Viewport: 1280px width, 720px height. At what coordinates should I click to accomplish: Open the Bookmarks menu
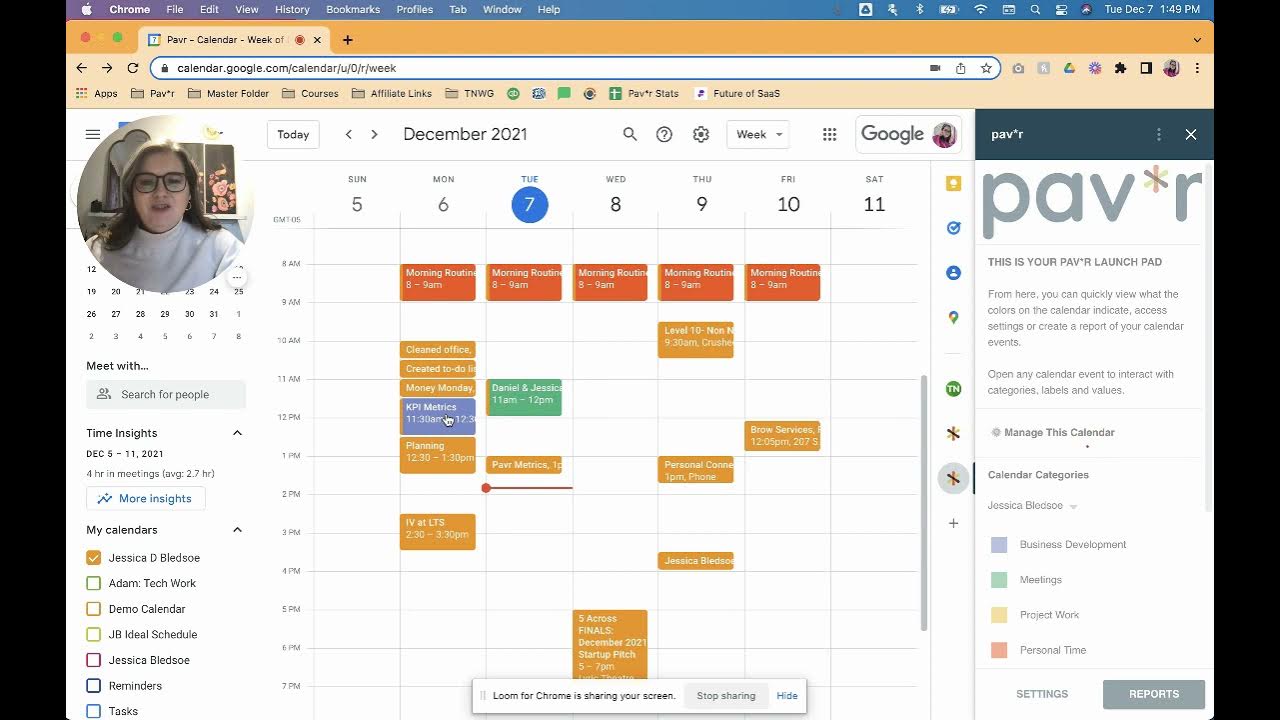(353, 9)
